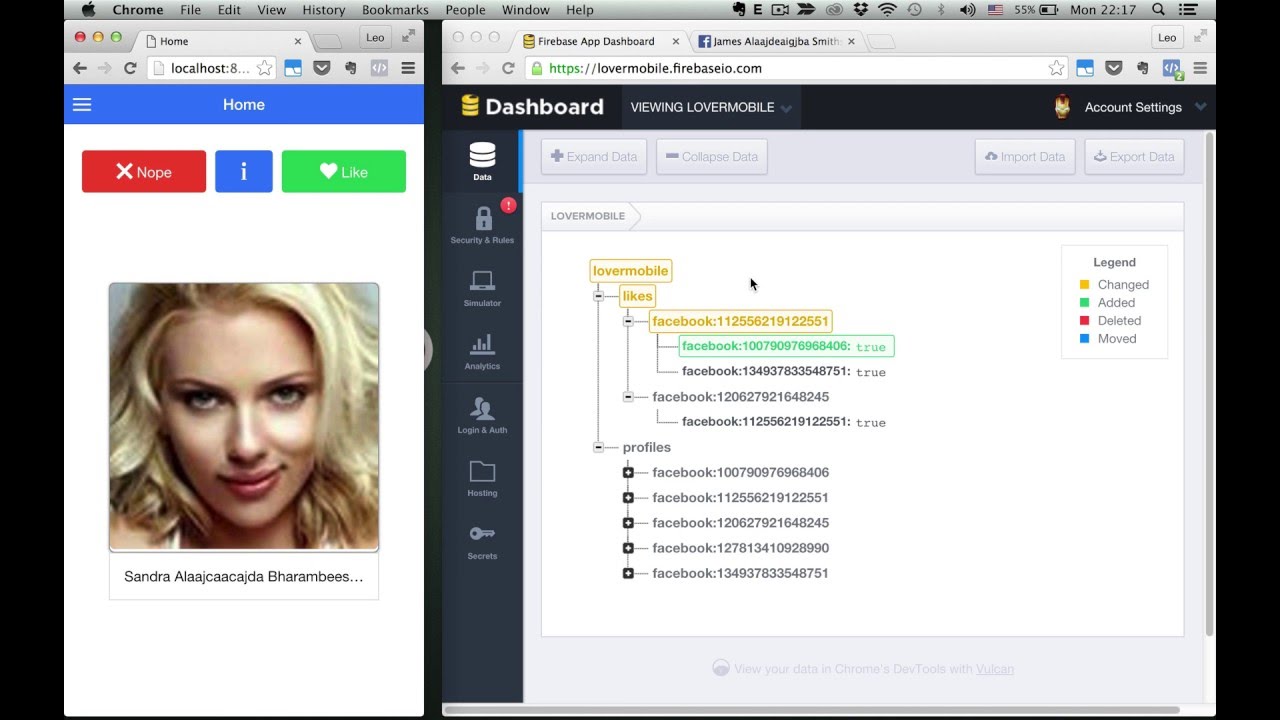Reload the Firebase dashboard page
Viewport: 1280px width, 720px height.
click(x=508, y=68)
